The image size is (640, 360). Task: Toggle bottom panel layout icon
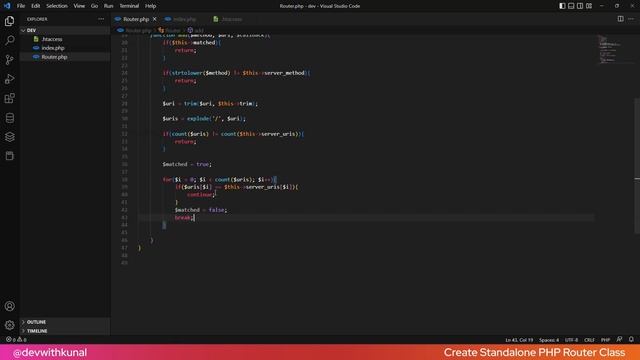571,6
